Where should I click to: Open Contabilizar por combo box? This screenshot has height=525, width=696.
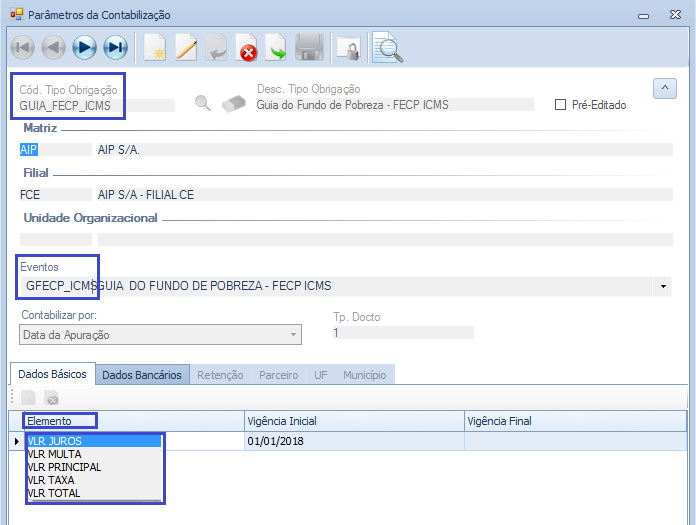tap(160, 335)
